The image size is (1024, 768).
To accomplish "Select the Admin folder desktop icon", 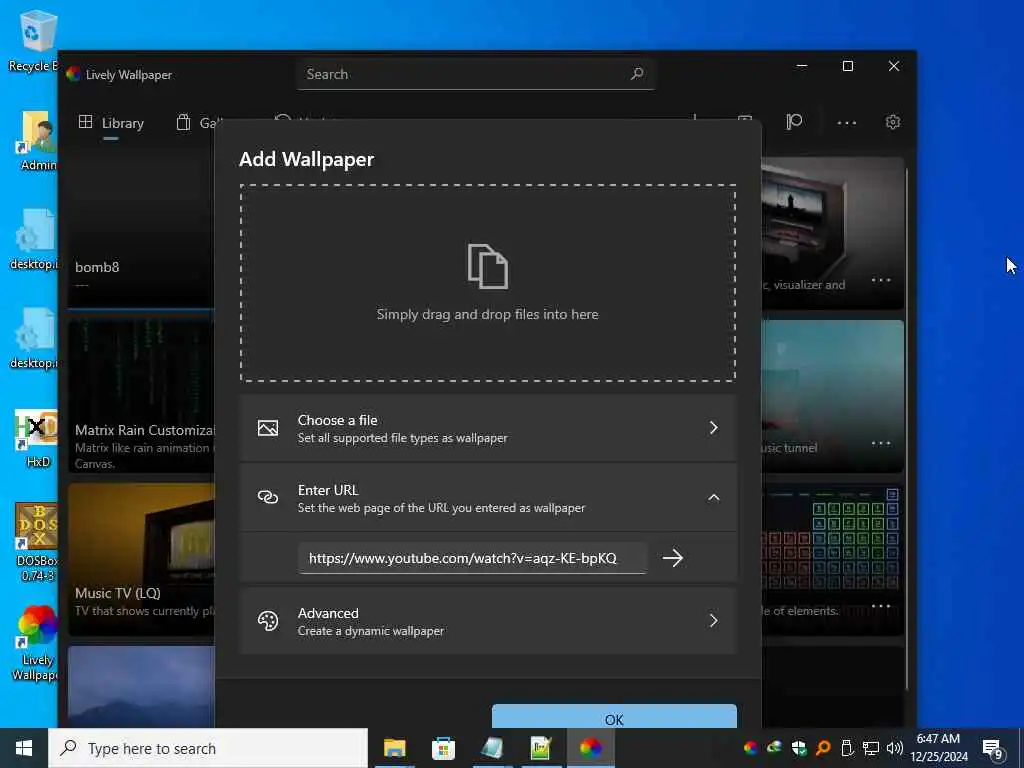I will [x=36, y=141].
